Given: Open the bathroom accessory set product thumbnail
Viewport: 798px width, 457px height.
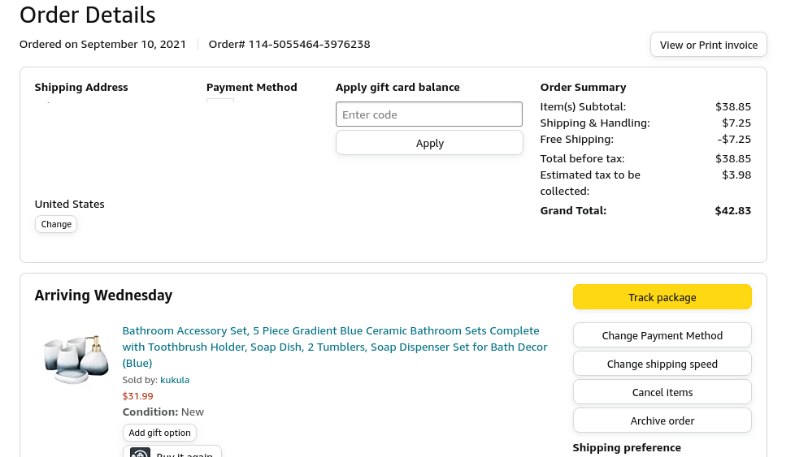Looking at the screenshot, I should pos(77,358).
